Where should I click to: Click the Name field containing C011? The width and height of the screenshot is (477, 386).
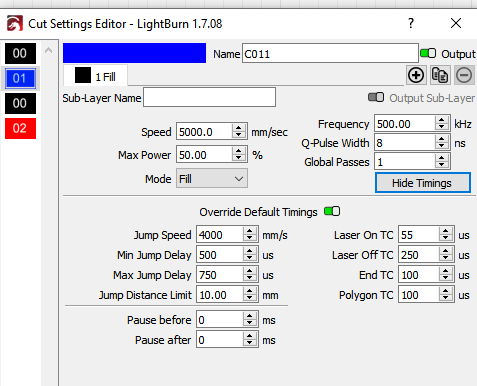tap(330, 53)
